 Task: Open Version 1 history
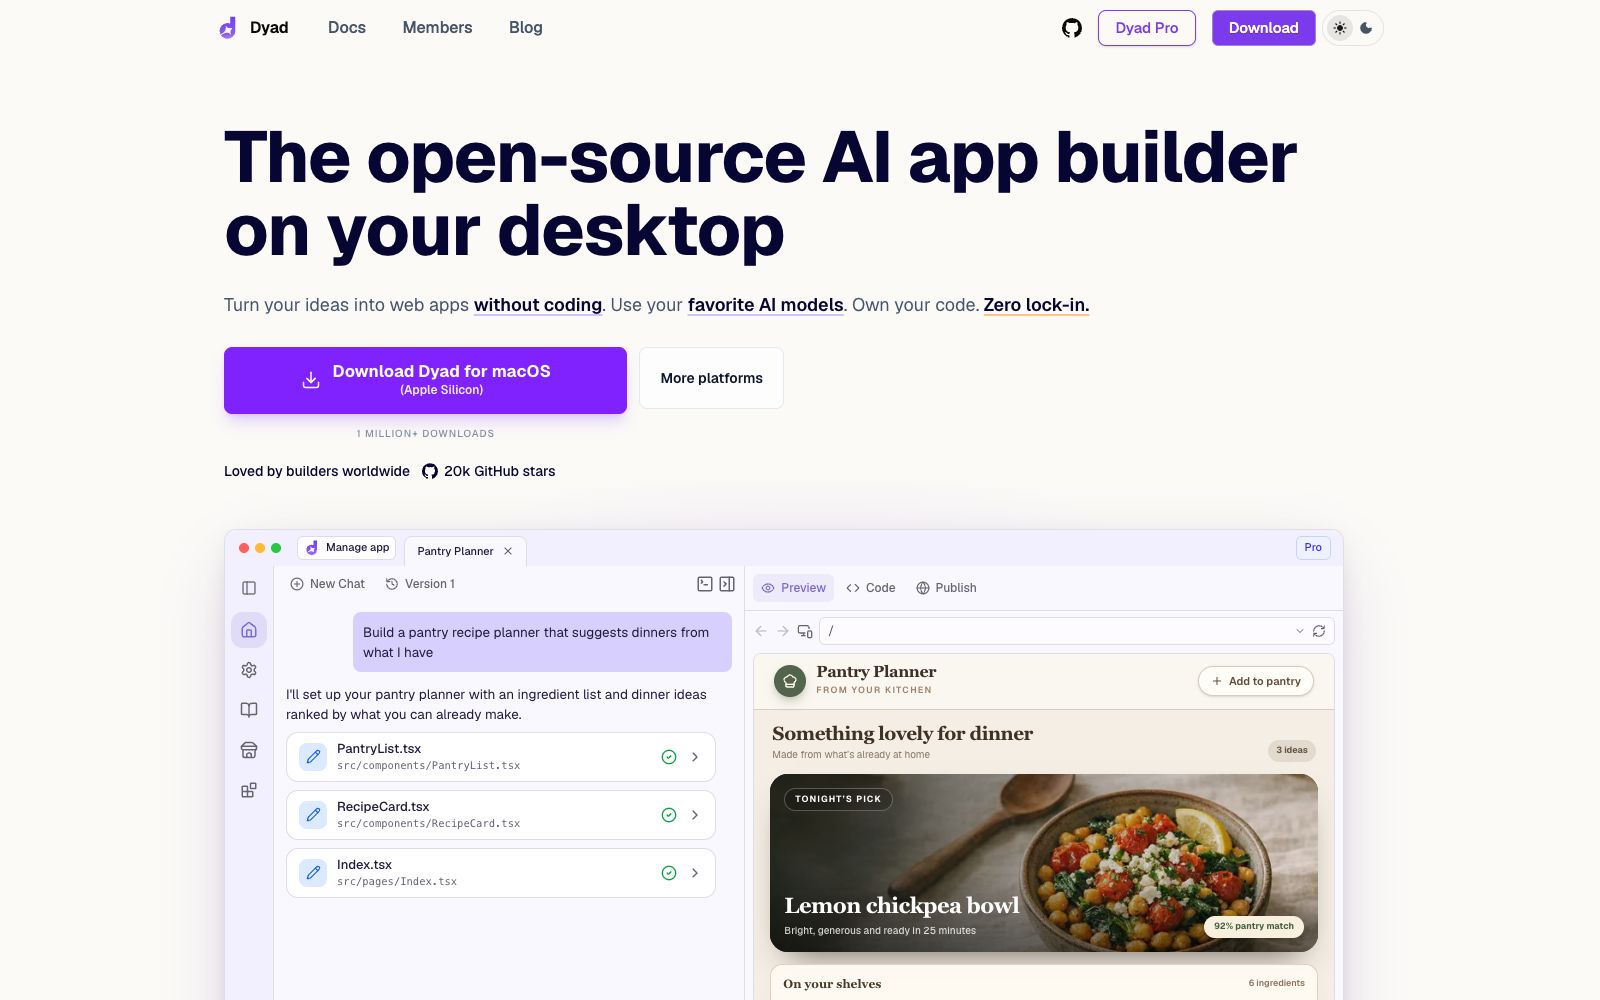coord(420,584)
